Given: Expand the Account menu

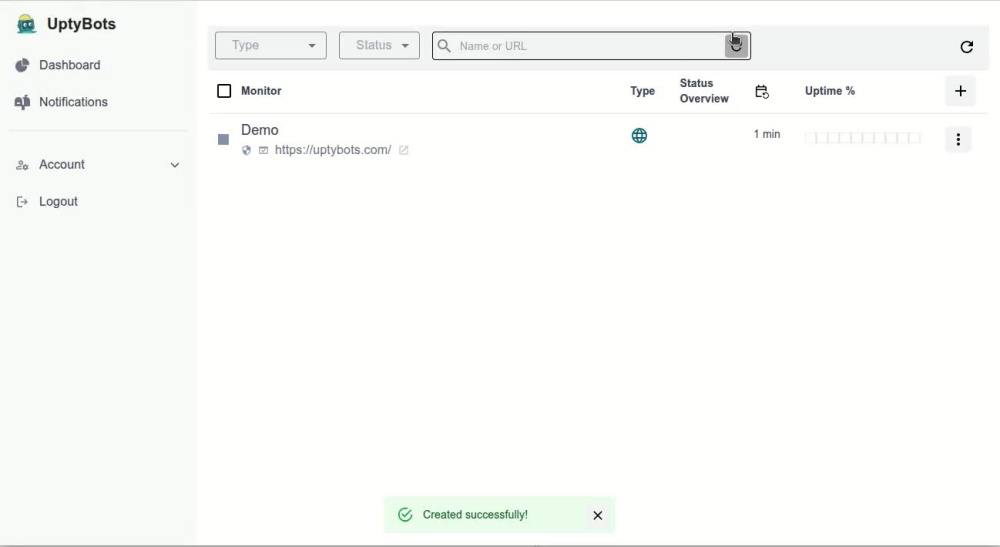Looking at the screenshot, I should 98,164.
